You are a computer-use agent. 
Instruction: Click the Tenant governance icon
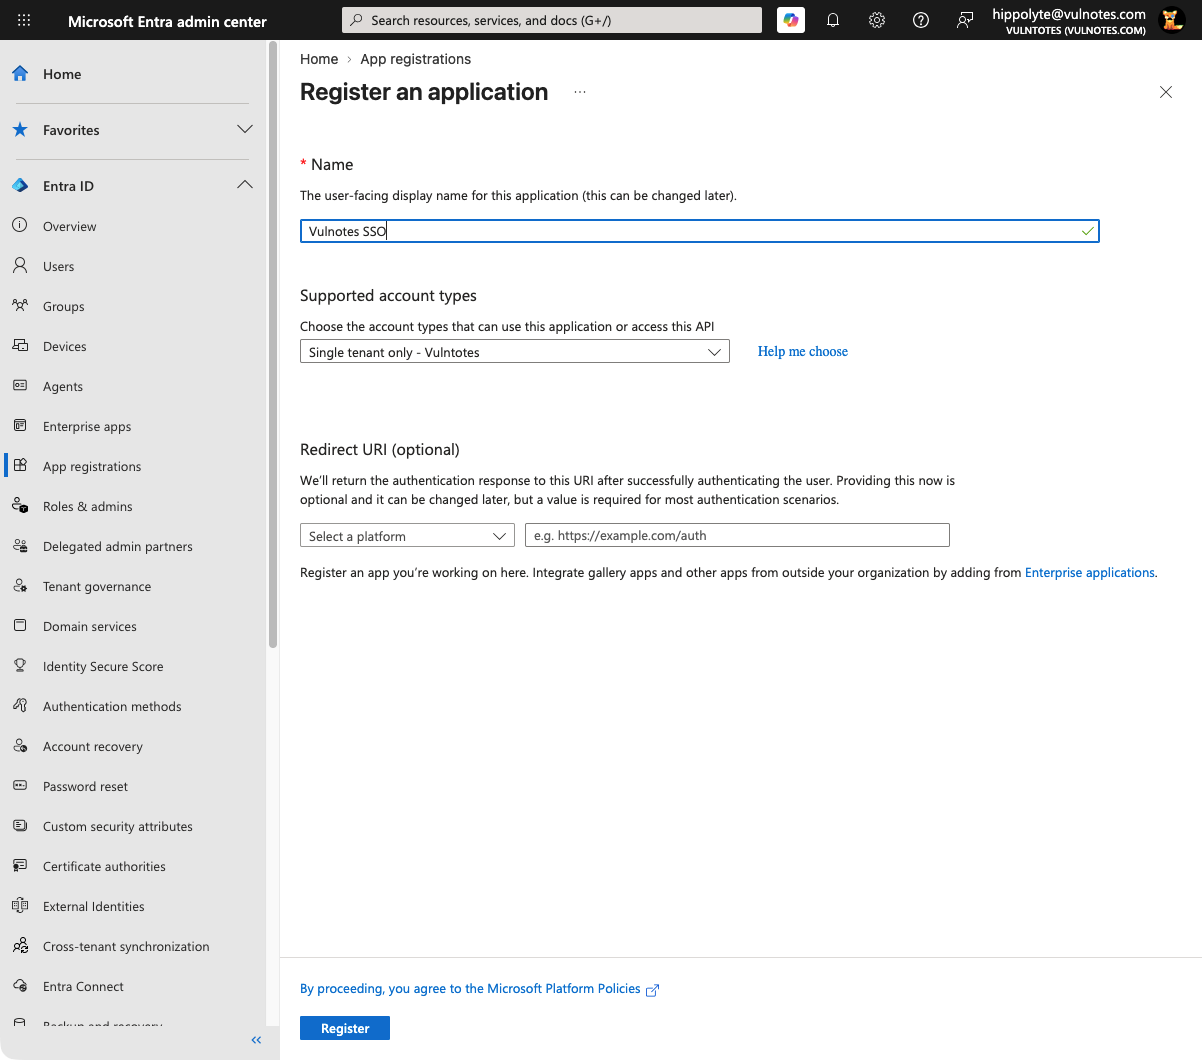point(20,585)
